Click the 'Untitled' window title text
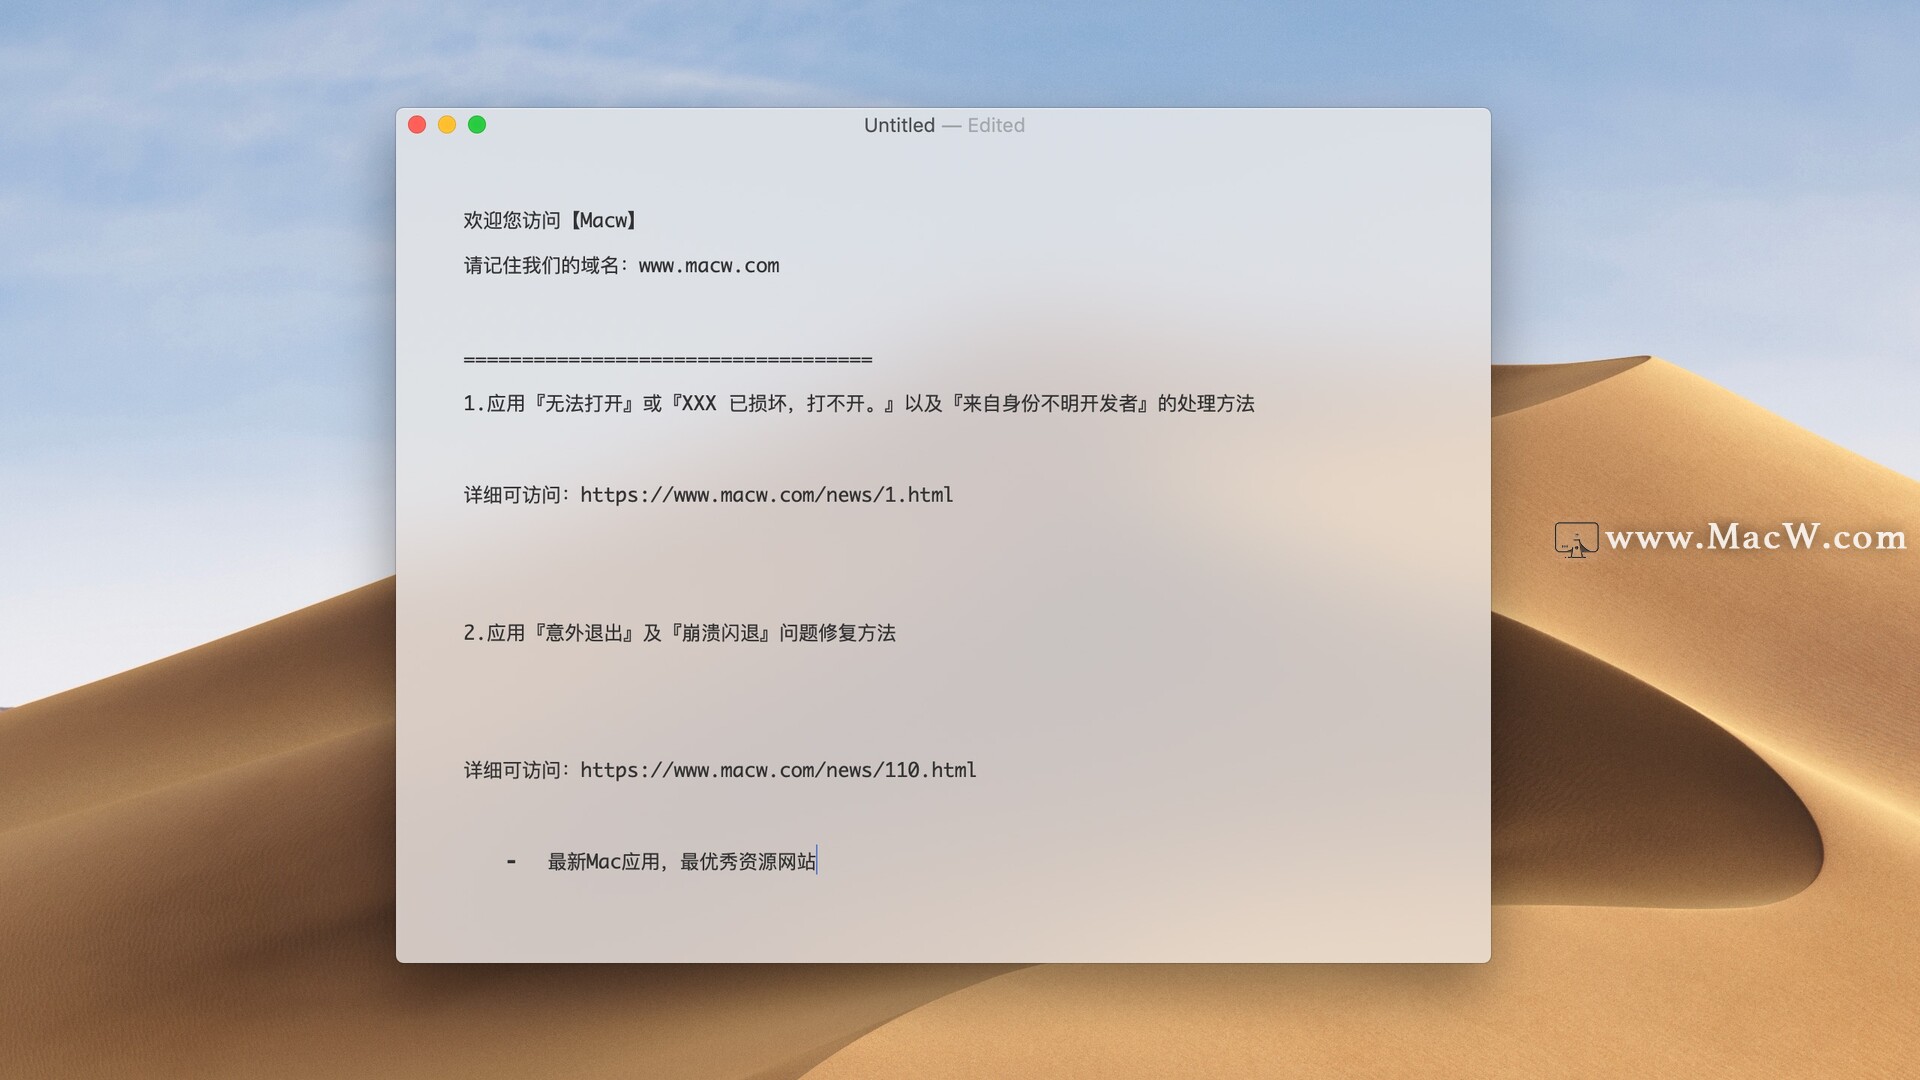Viewport: 1920px width, 1080px height. click(x=899, y=125)
